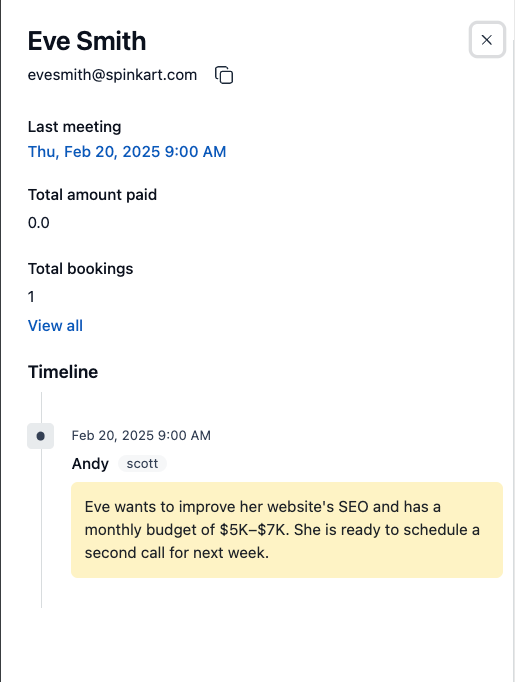515x682 pixels.
Task: Open the last meeting Thu, Feb 20 link
Action: pos(127,152)
